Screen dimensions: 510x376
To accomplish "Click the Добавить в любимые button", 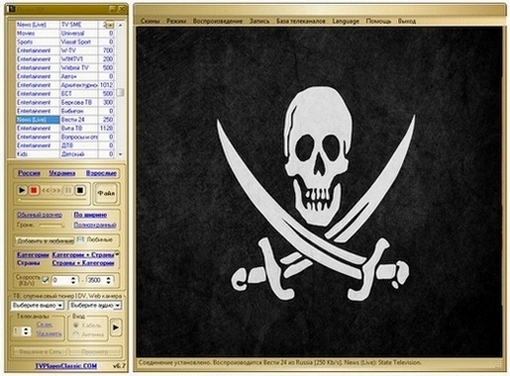I will pos(45,240).
